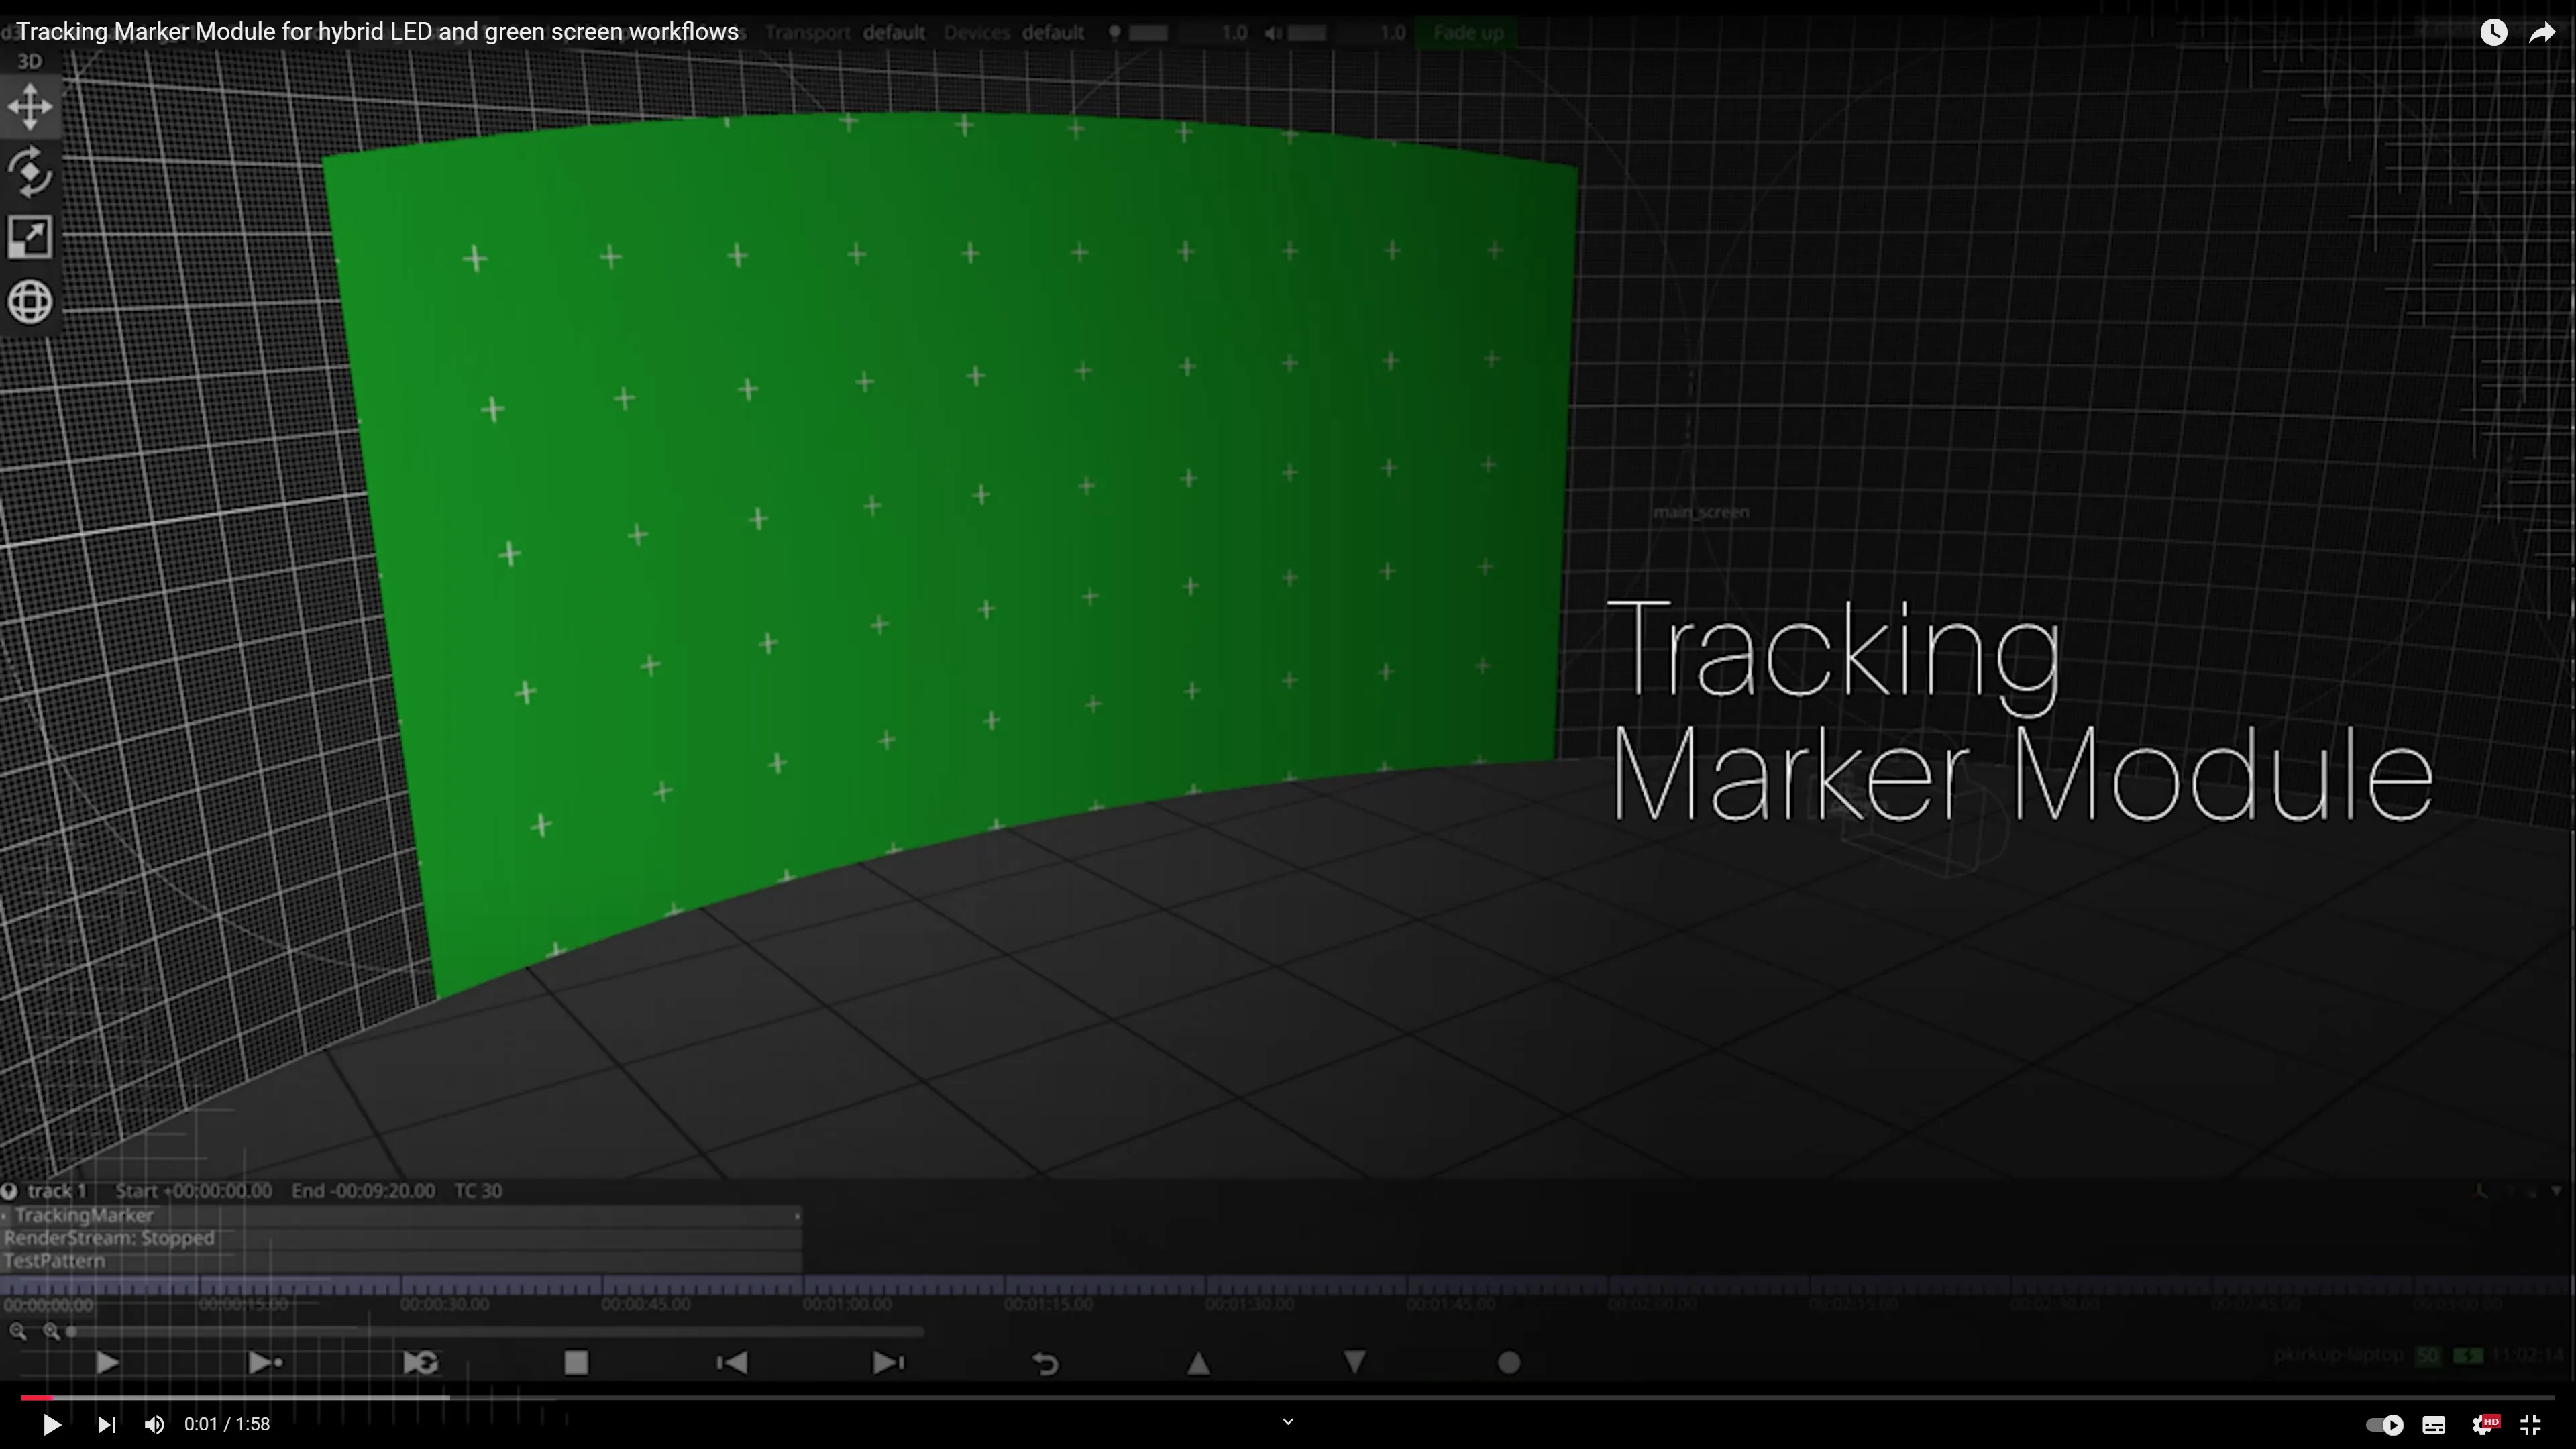Select the Rotate tool
Screen dimensions: 2576x1449
(30, 171)
